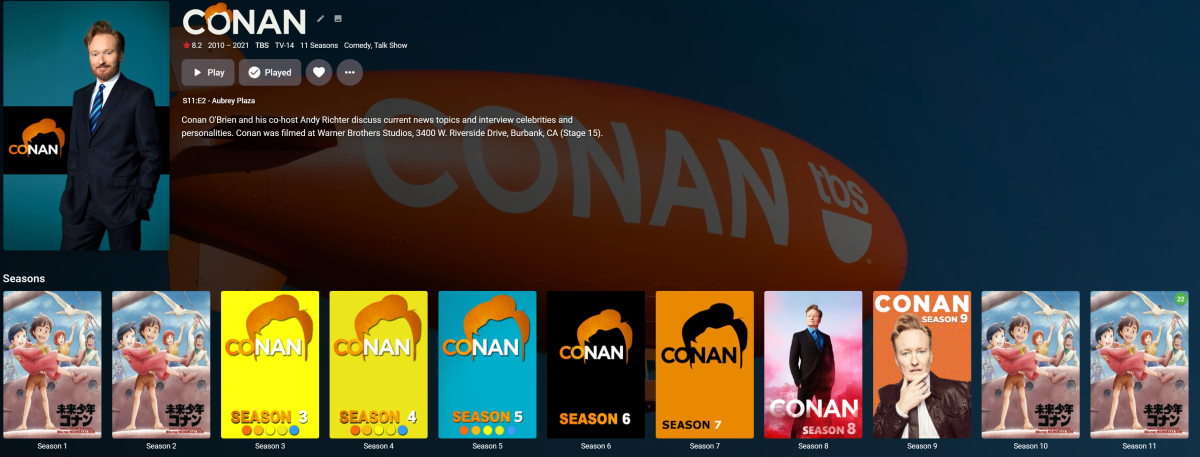Open the Season 2 poster thumbnail

[161, 365]
